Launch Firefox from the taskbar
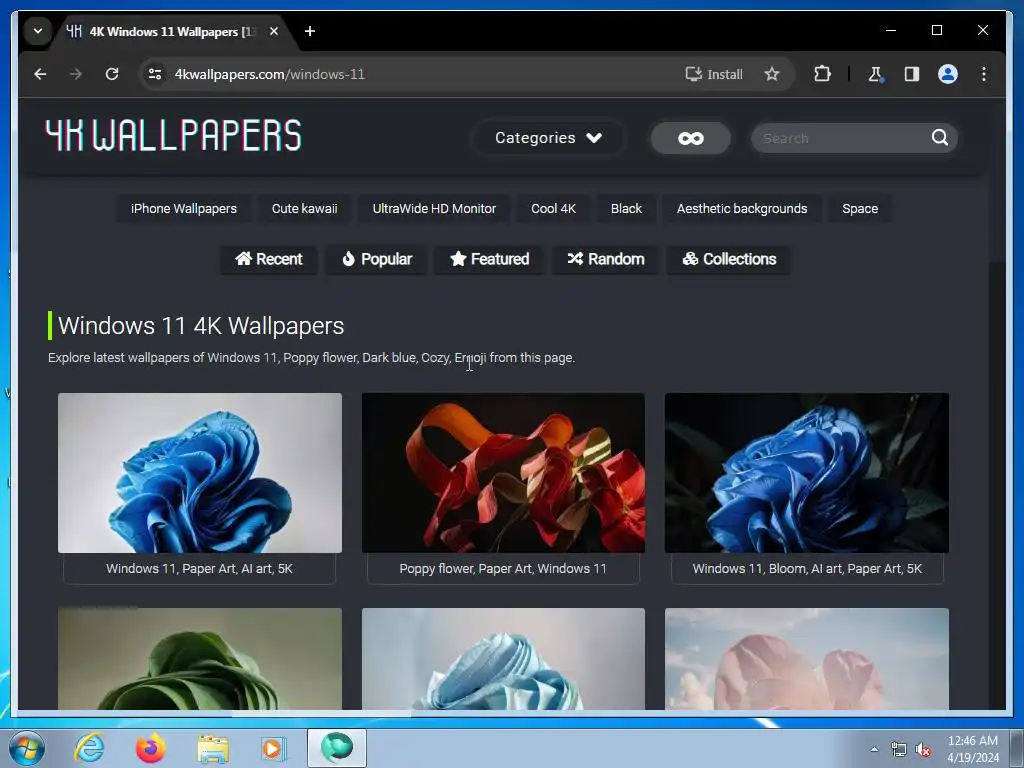The image size is (1024, 768). 150,748
